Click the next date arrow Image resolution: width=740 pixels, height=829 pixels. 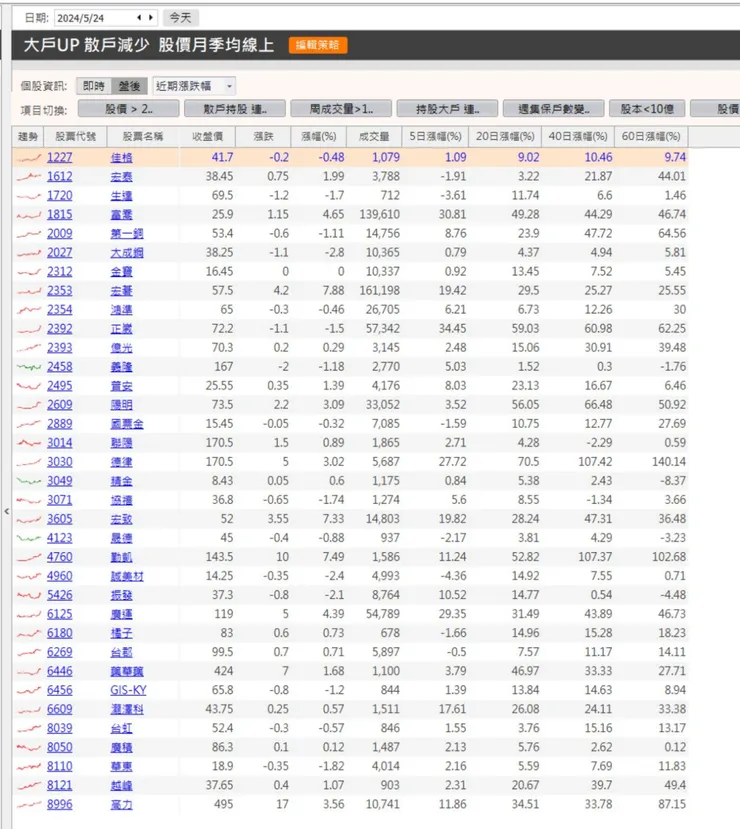point(151,18)
